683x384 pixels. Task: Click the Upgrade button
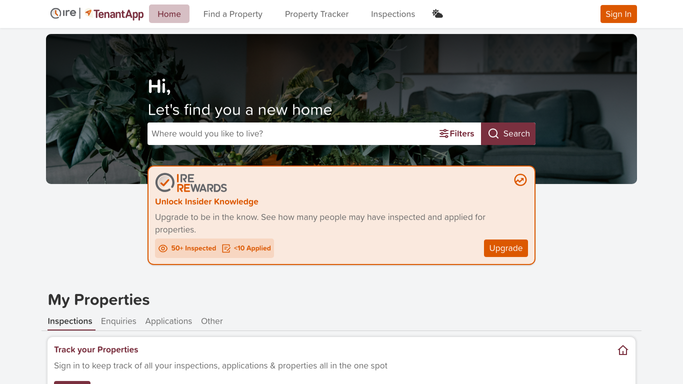click(x=506, y=248)
